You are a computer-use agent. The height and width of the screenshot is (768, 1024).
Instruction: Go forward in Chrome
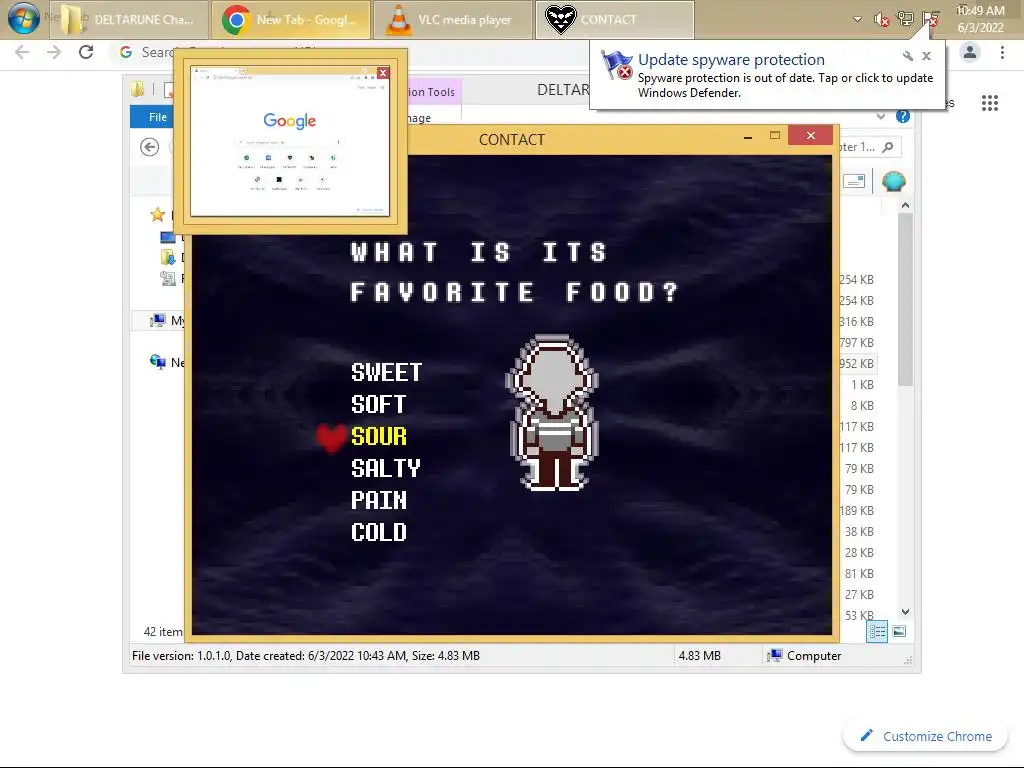tap(54, 52)
